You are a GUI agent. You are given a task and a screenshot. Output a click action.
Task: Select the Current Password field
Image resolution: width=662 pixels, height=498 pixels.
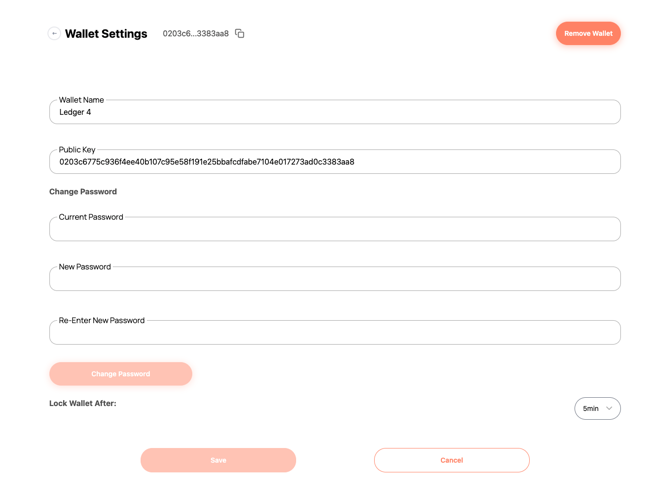334,229
